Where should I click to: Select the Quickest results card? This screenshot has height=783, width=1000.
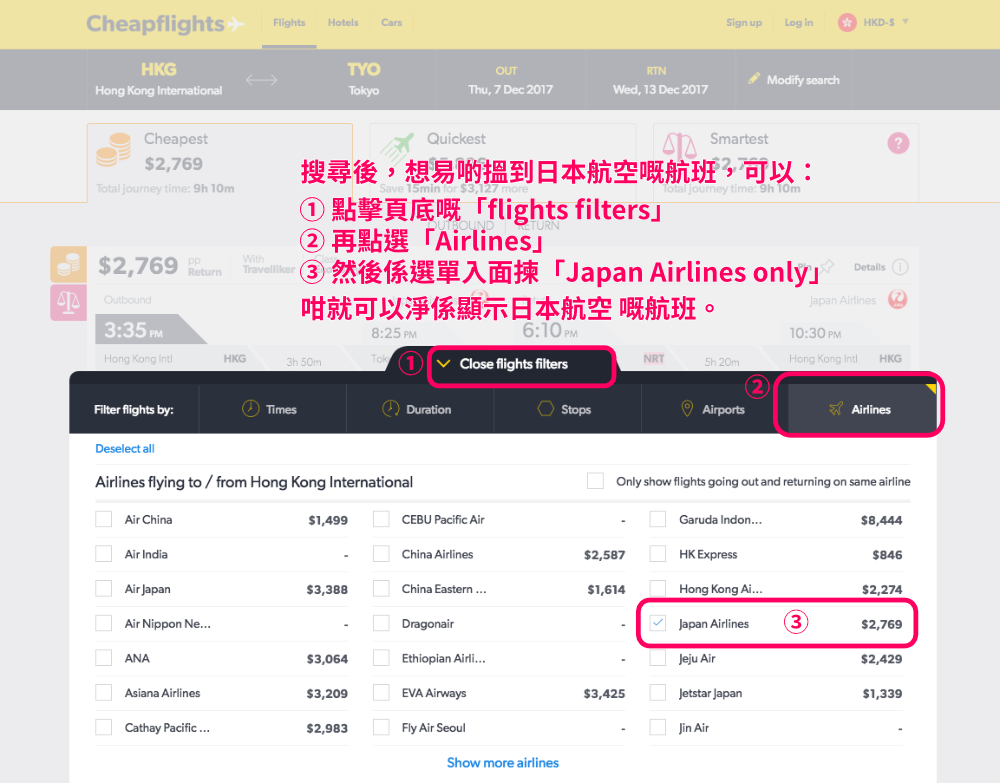point(503,163)
